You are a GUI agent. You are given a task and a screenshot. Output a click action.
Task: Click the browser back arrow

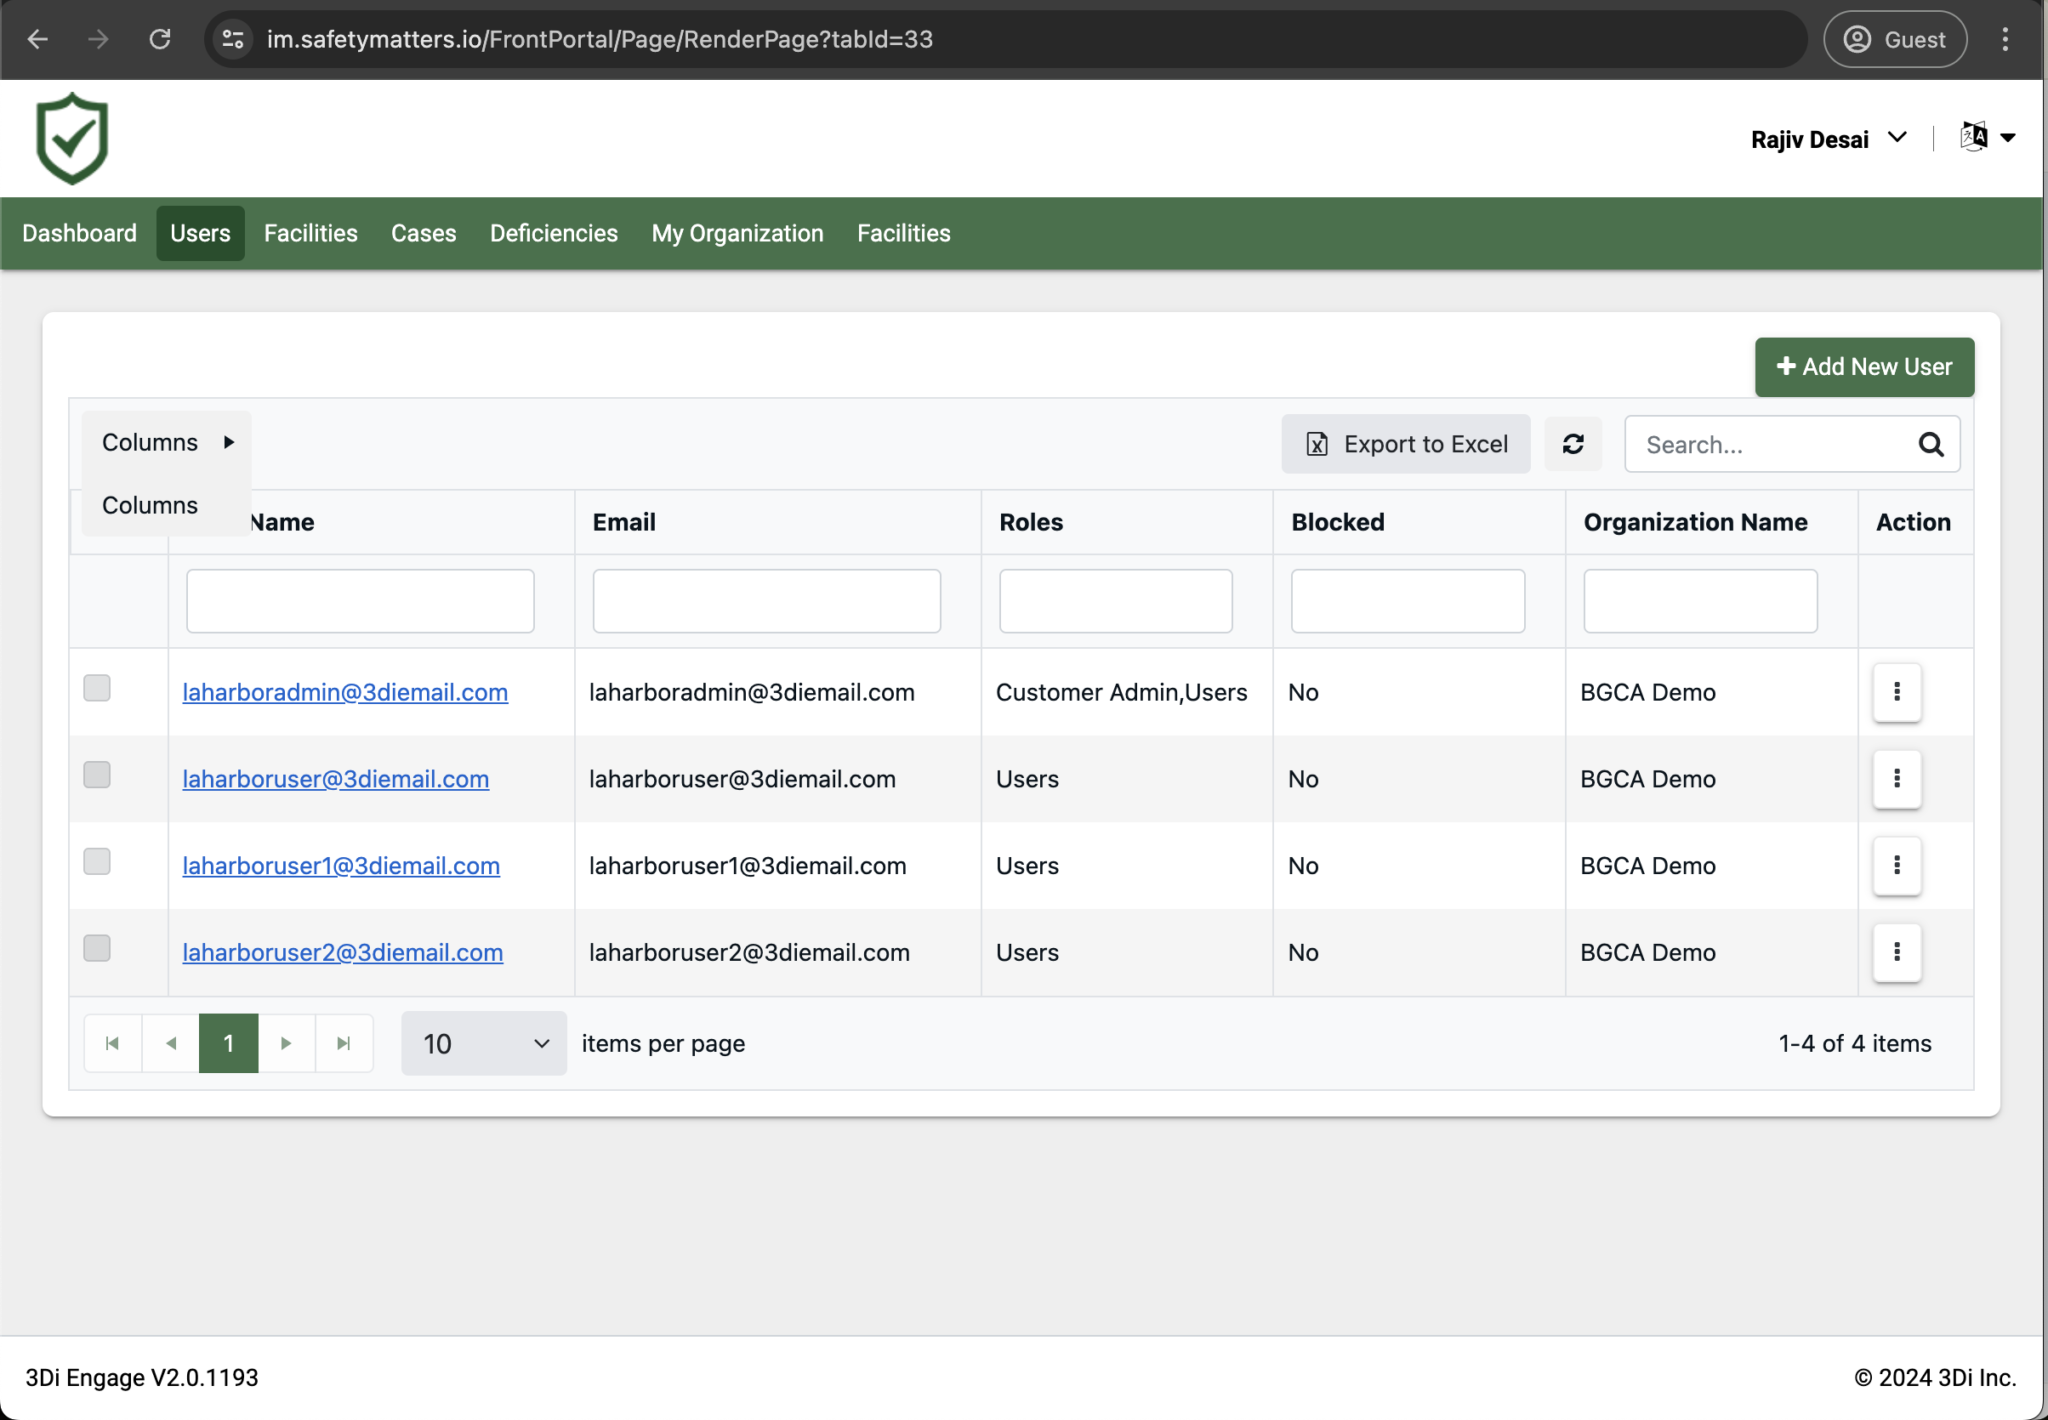38,39
